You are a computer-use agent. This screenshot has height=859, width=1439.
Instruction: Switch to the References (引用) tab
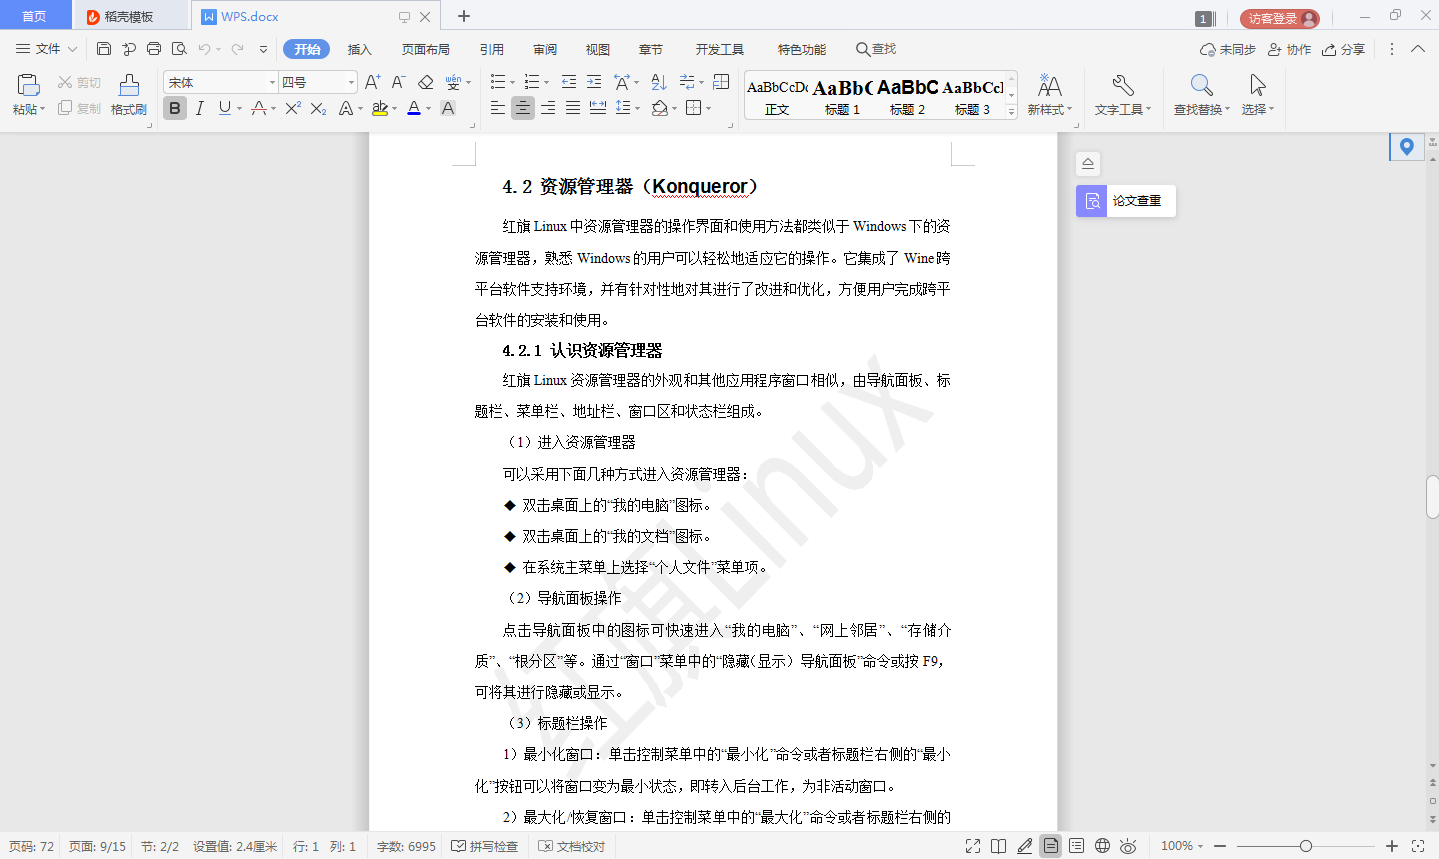pyautogui.click(x=492, y=49)
